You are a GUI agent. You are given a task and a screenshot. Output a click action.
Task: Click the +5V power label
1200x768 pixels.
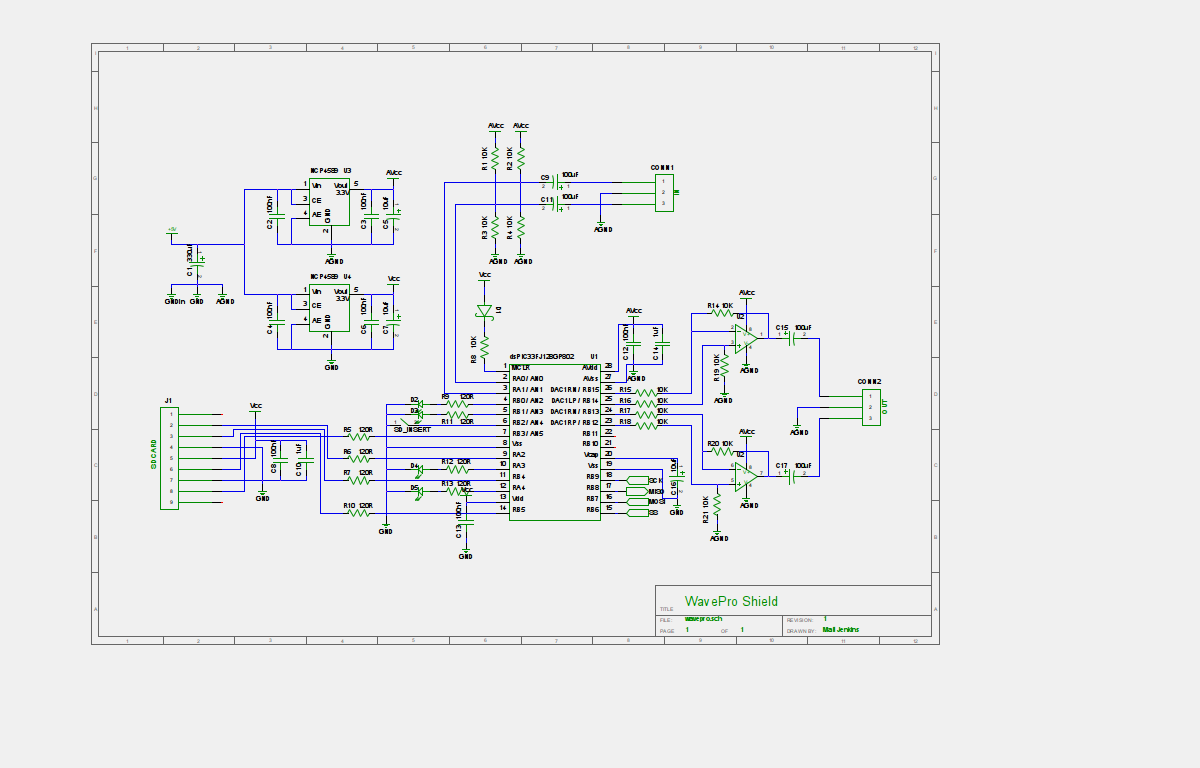point(172,230)
